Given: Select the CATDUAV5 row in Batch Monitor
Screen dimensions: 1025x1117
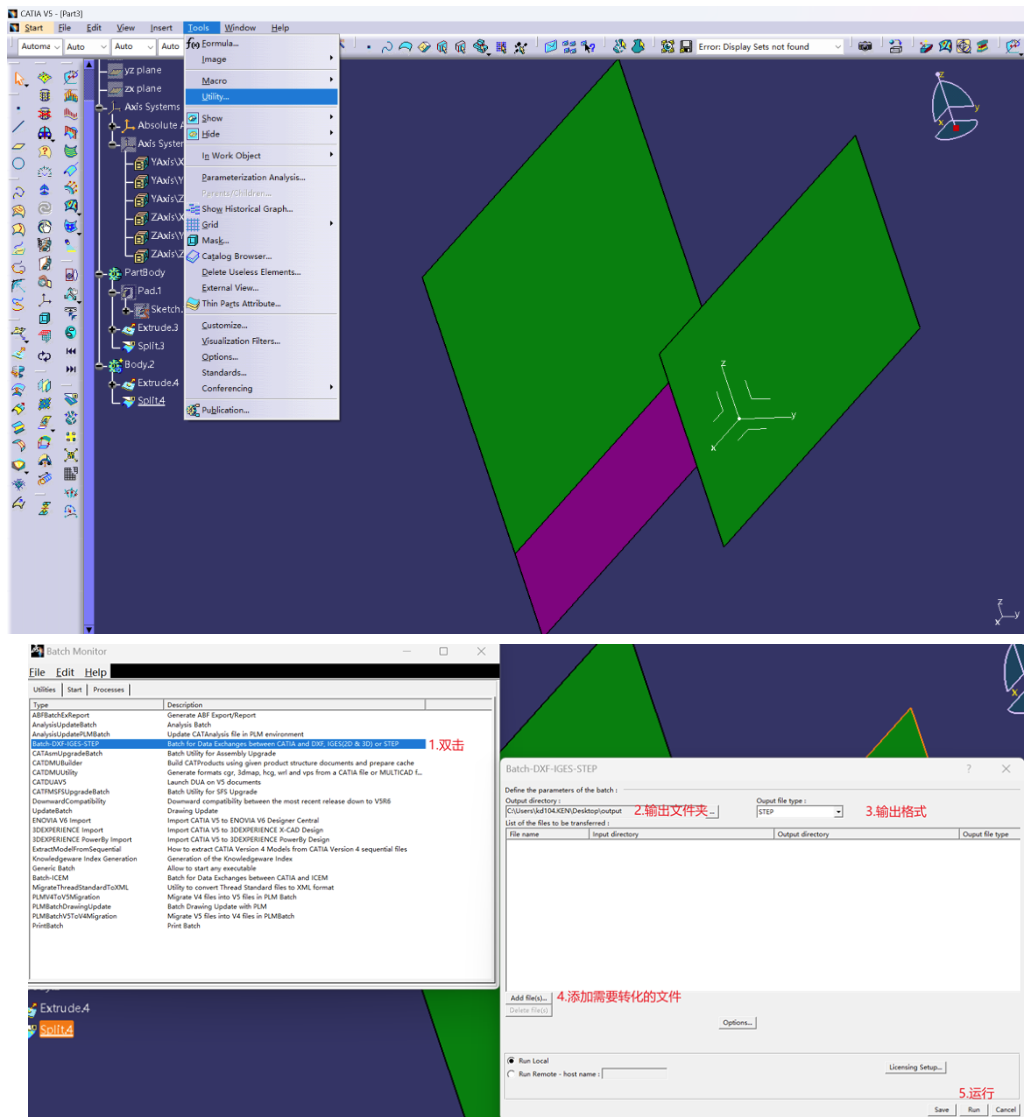Looking at the screenshot, I should (x=228, y=782).
